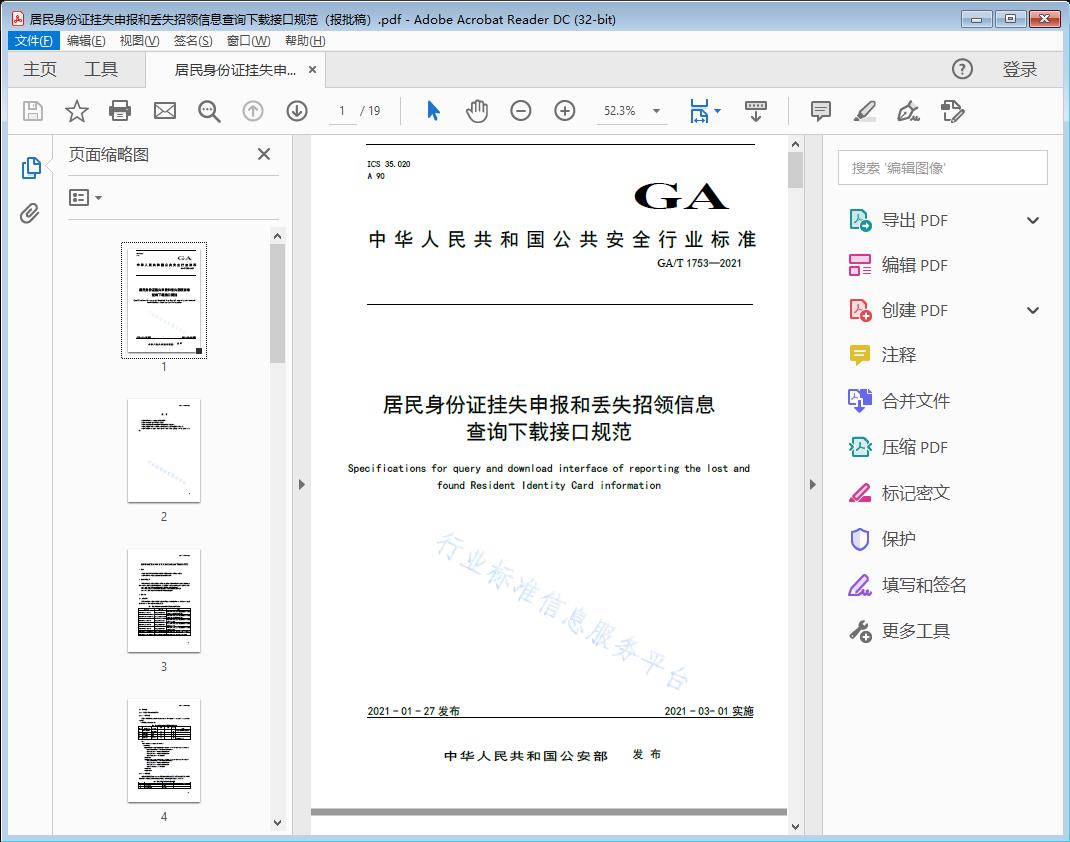This screenshot has width=1070, height=842.
Task: Add bookmark with the star icon
Action: click(x=77, y=111)
